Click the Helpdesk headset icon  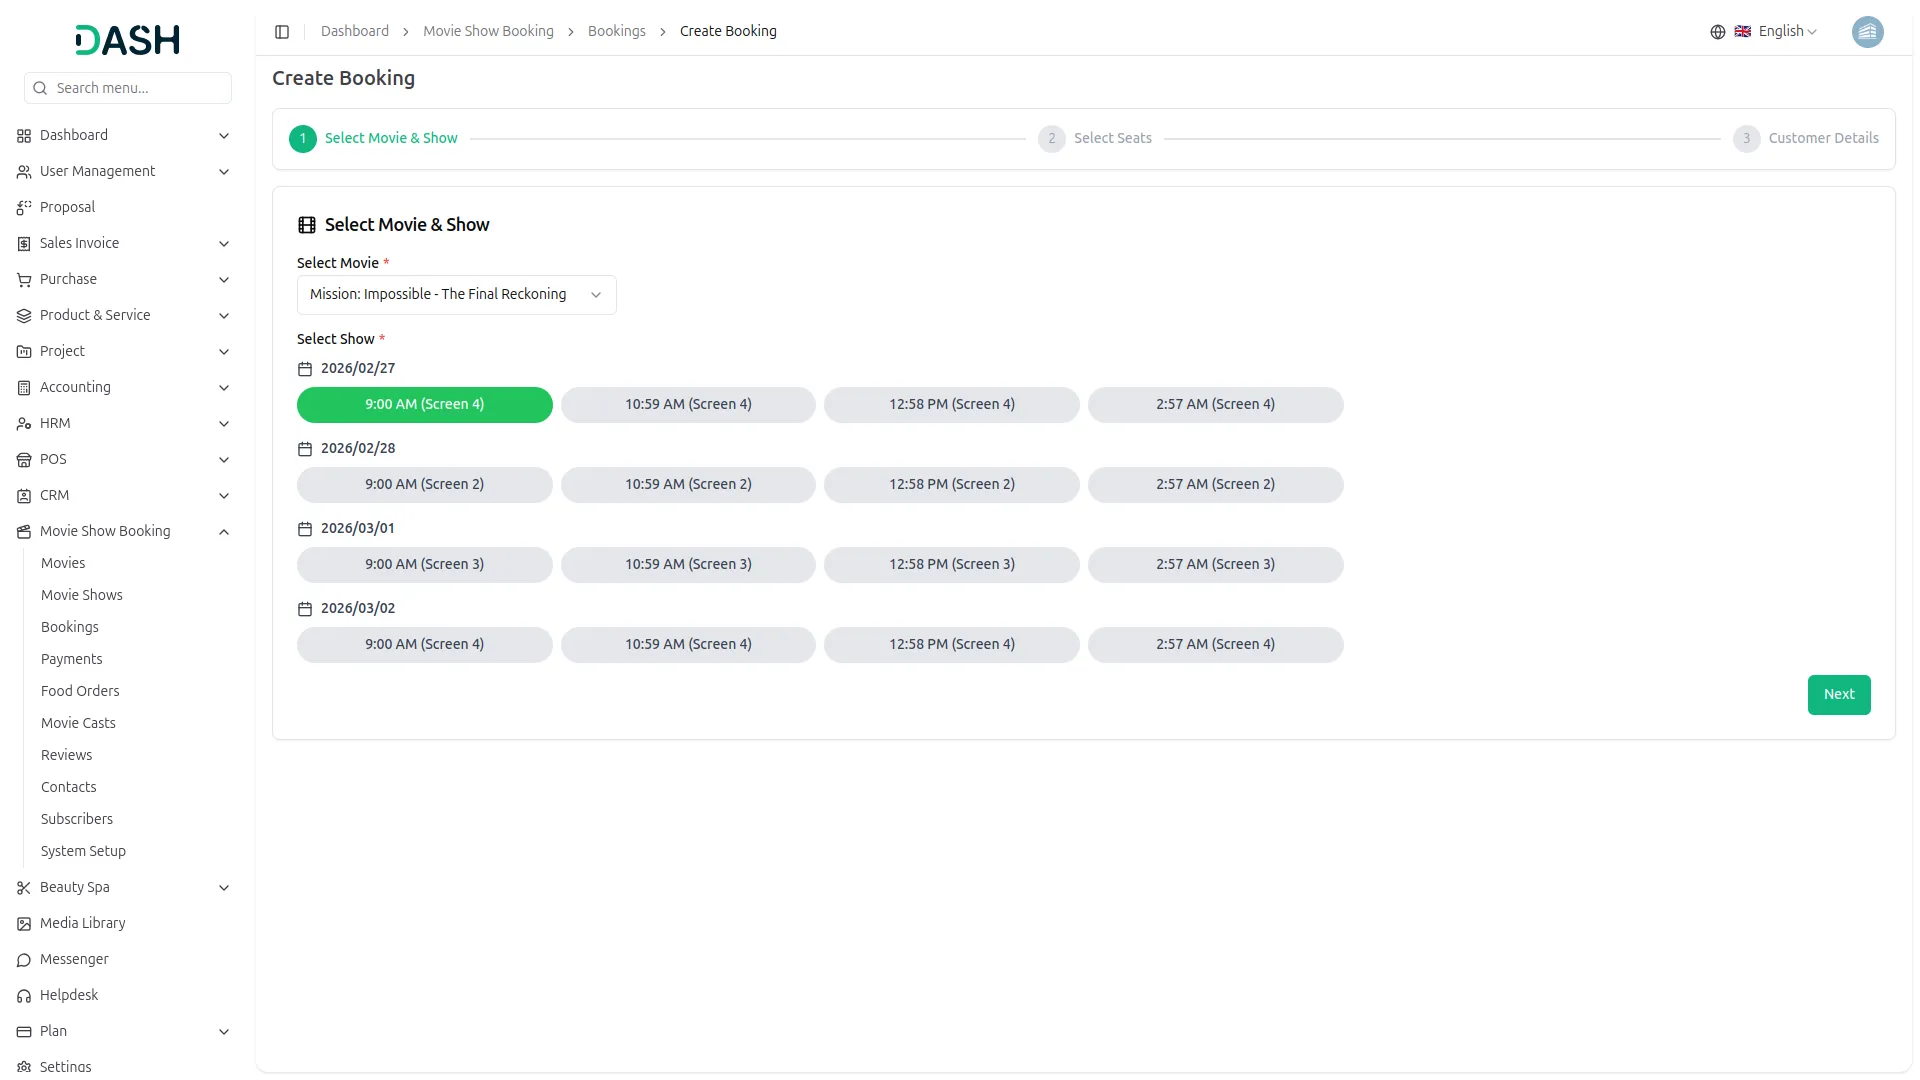click(24, 996)
